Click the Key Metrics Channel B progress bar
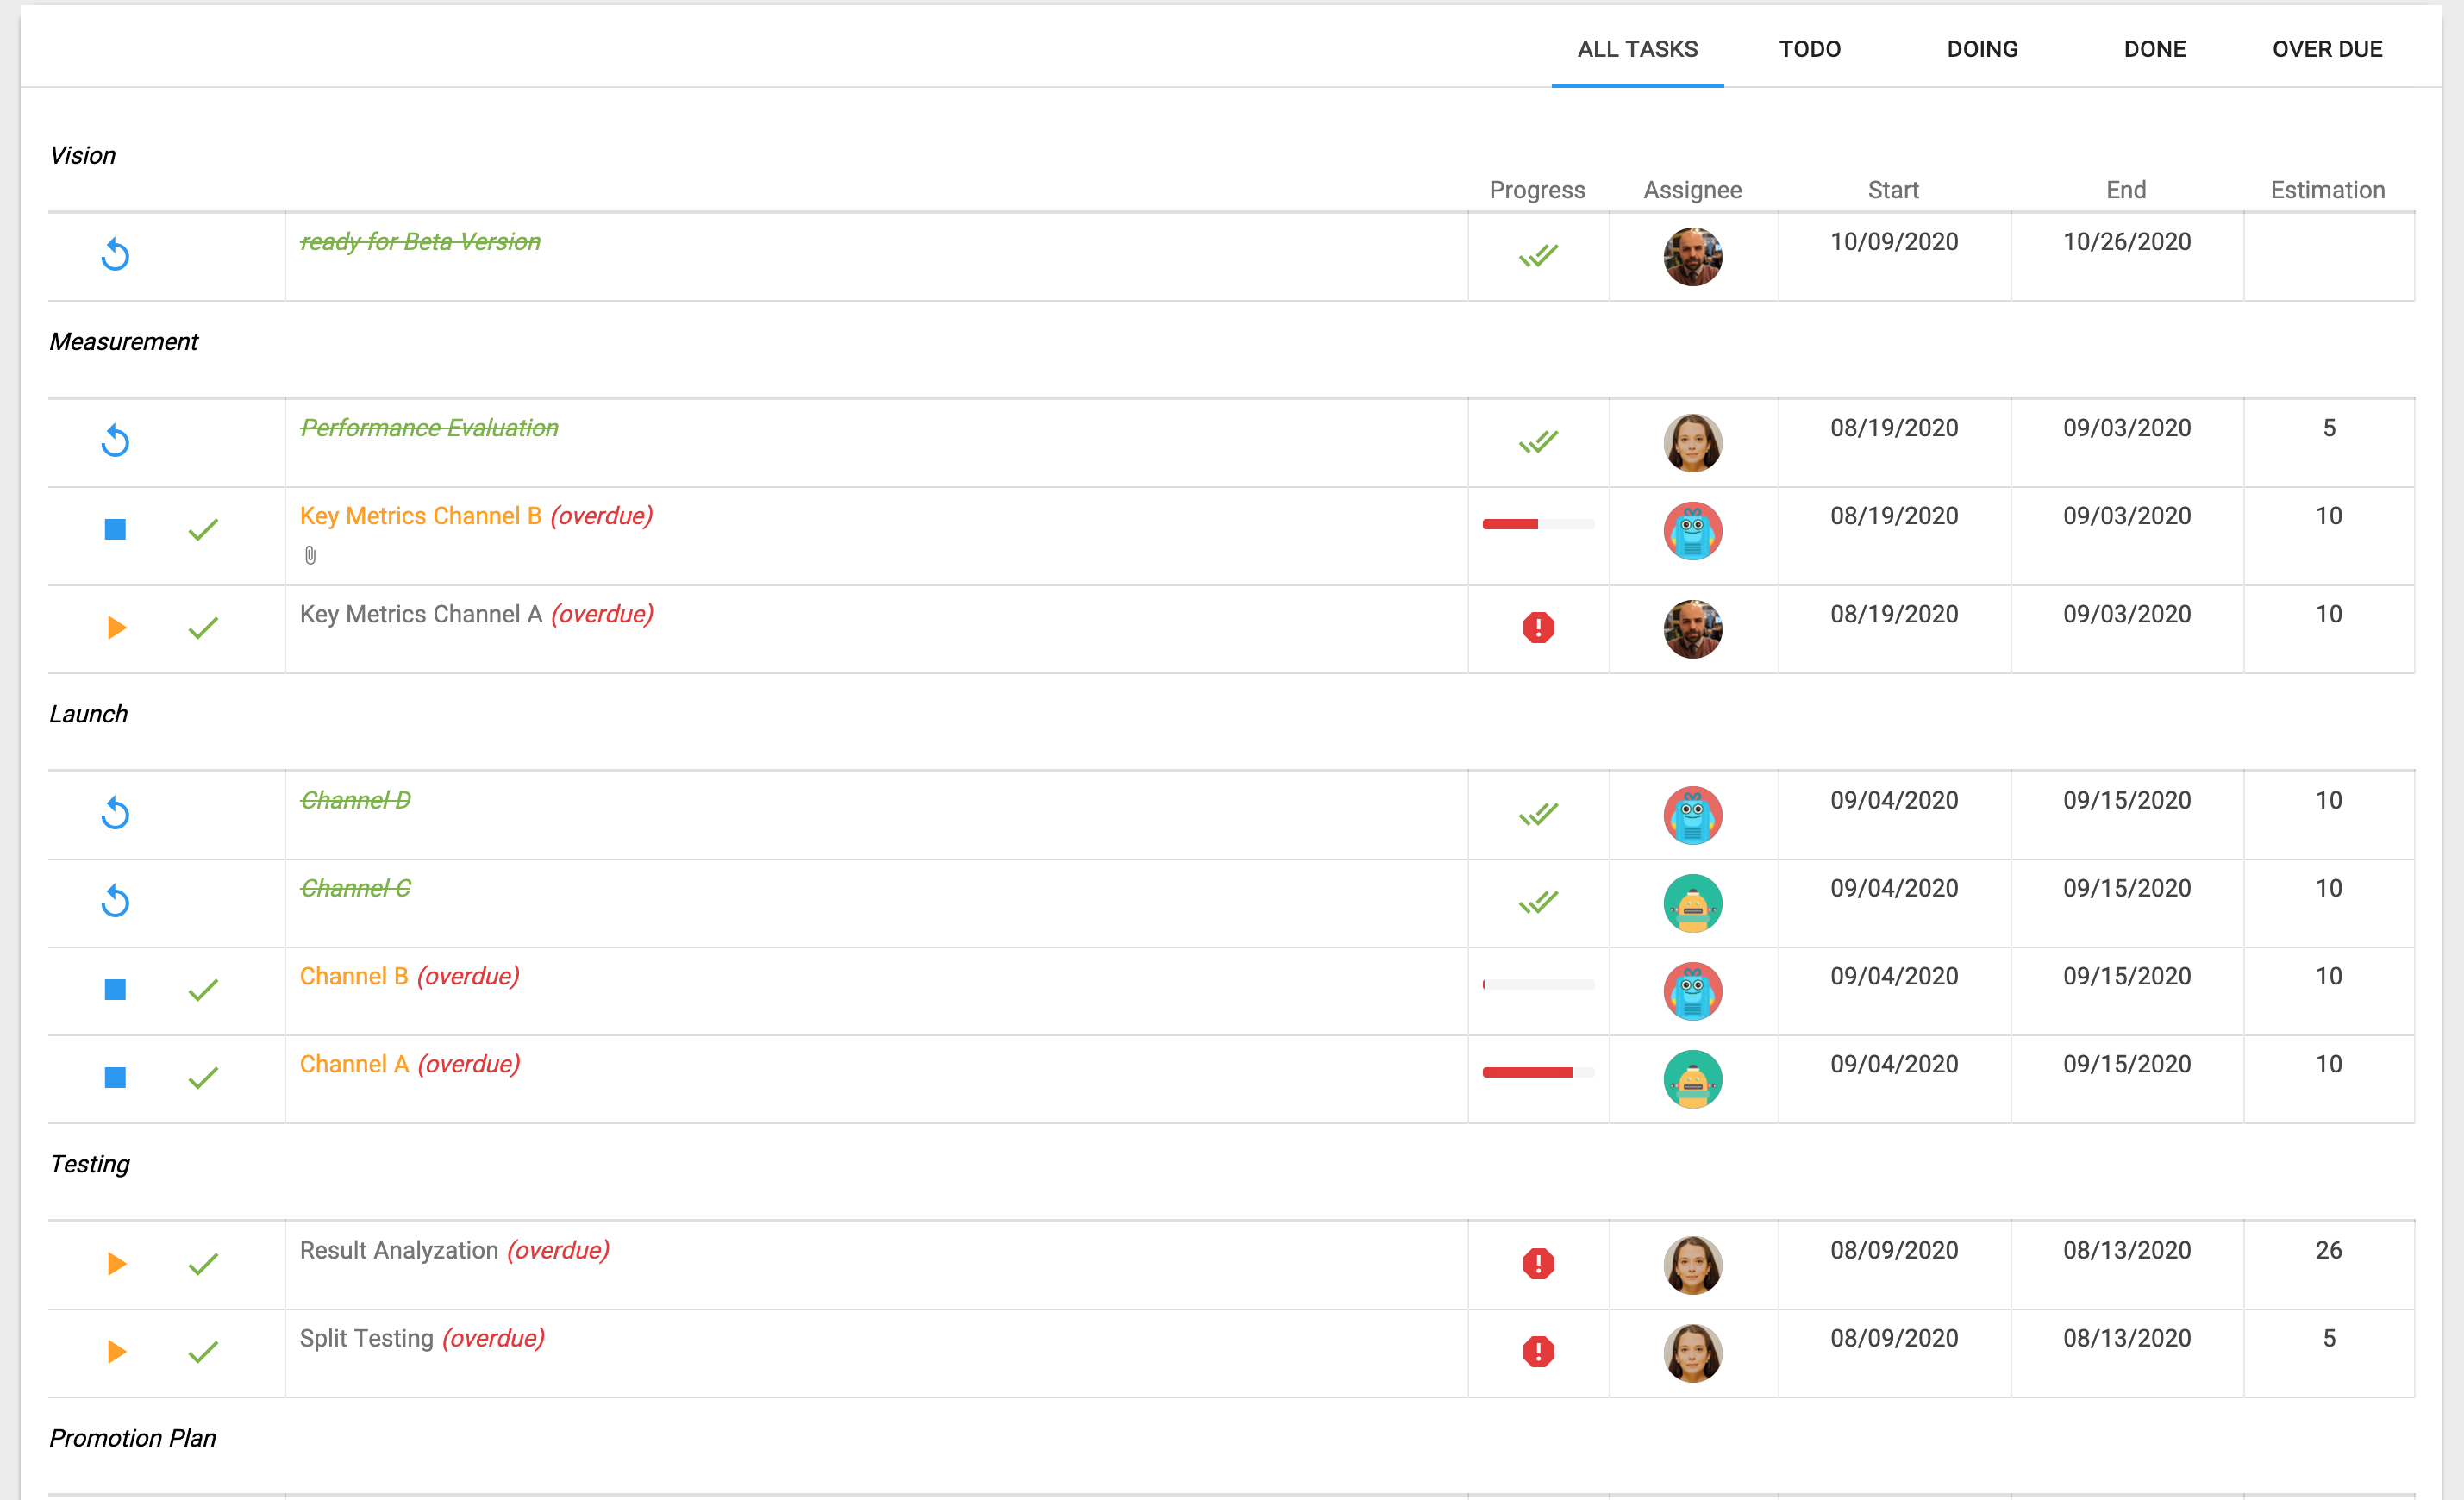 coord(1537,524)
